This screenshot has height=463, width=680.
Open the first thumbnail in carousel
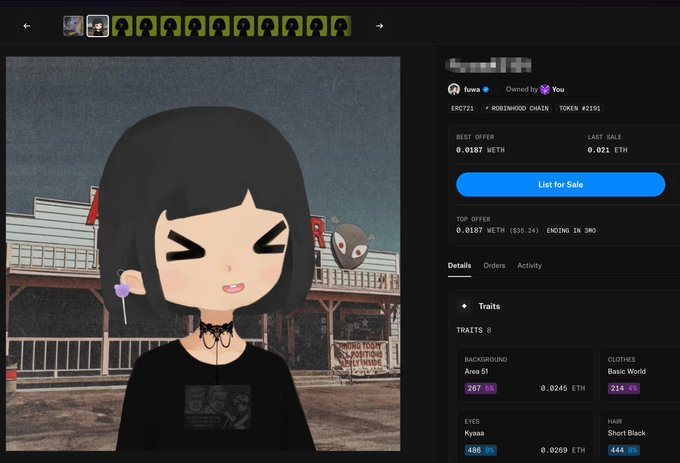click(x=73, y=26)
